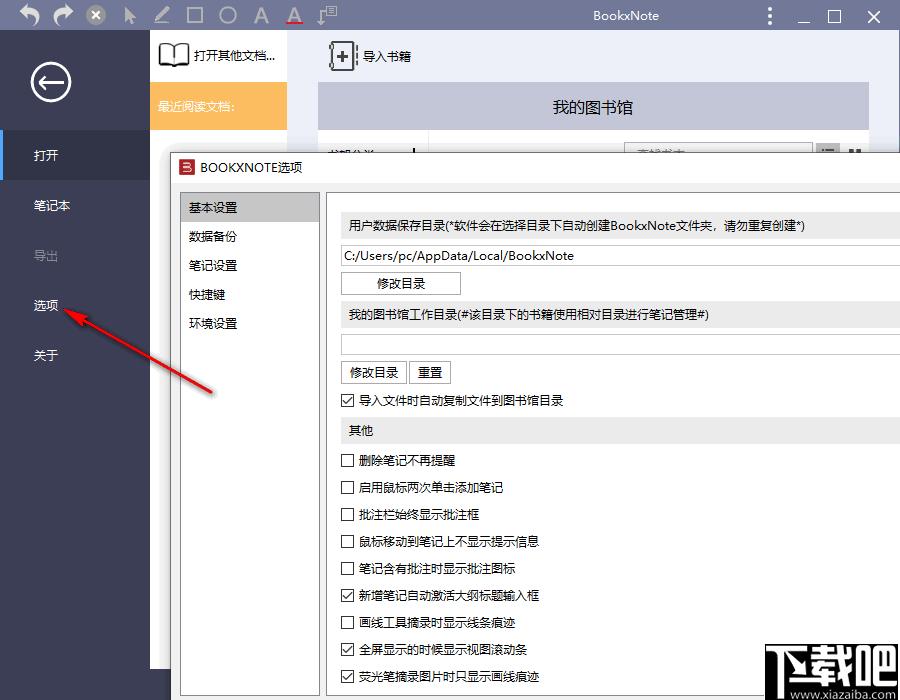Image resolution: width=900 pixels, height=700 pixels.
Task: Open the 笔记本 sidebar item
Action: [75, 205]
